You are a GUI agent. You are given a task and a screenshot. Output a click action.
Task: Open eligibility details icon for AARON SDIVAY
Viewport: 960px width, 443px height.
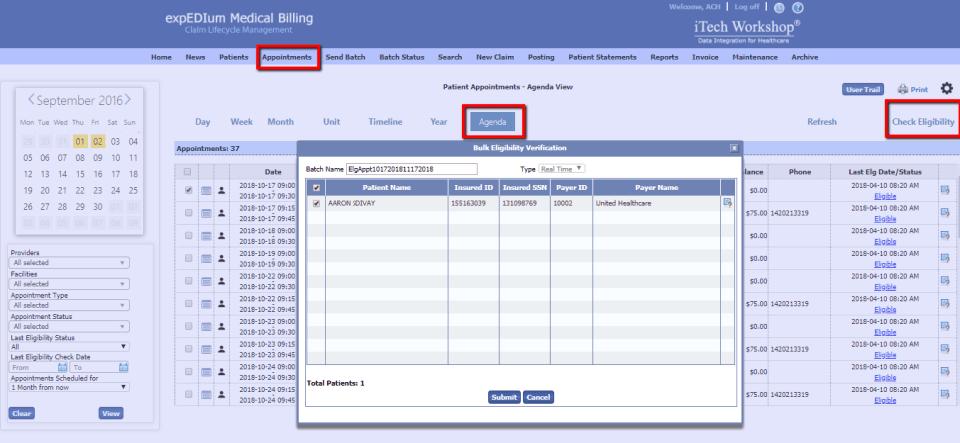coord(727,203)
